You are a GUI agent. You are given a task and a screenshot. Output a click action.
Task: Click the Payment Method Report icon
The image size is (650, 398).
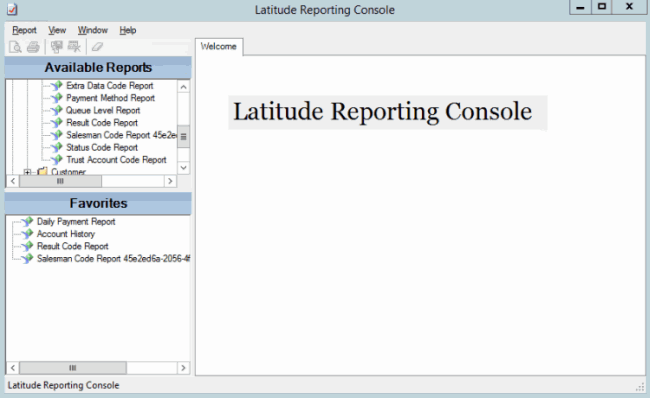pyautogui.click(x=57, y=98)
